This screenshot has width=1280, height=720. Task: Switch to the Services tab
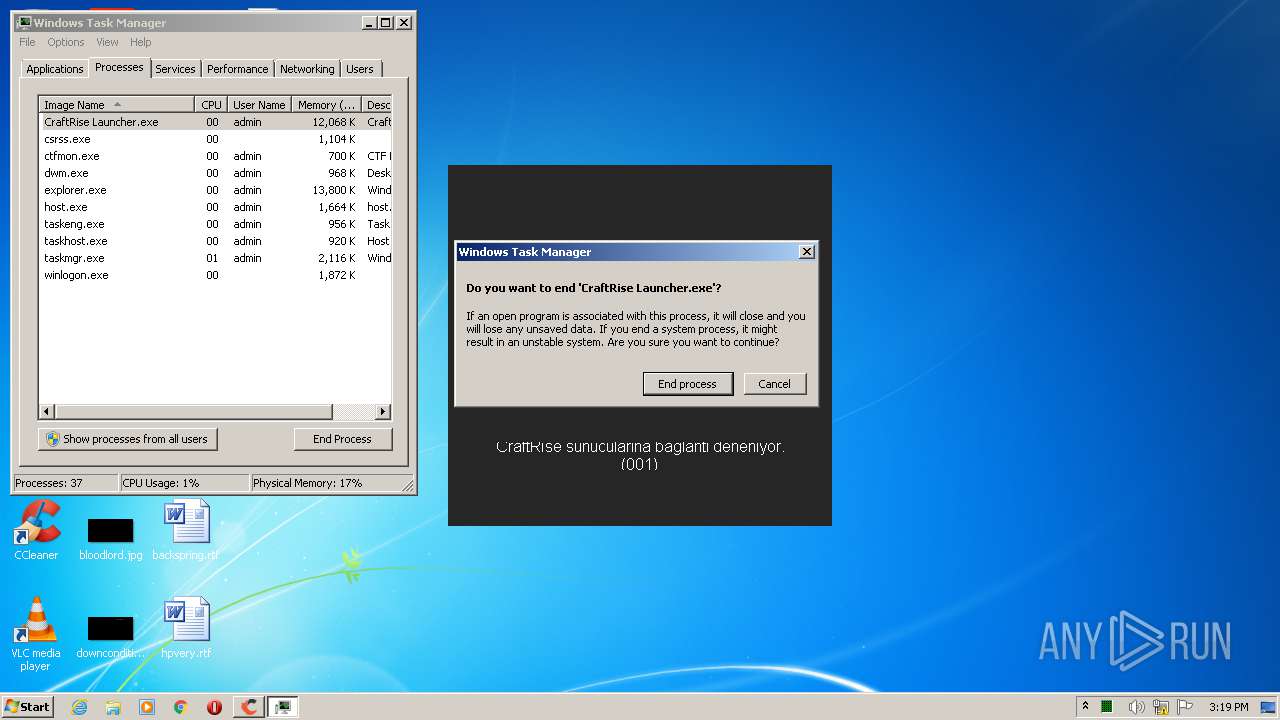coord(175,69)
